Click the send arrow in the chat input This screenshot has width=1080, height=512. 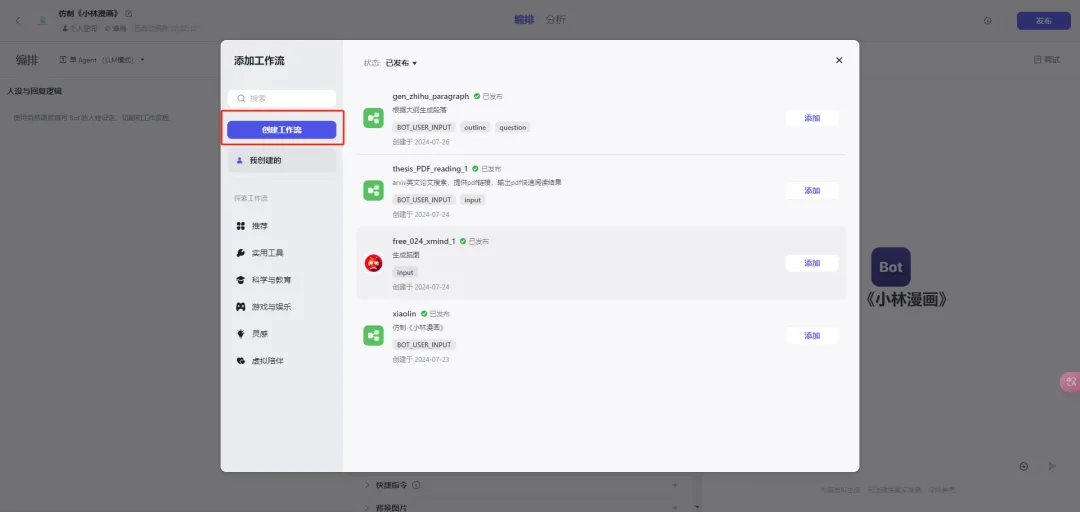[1052, 467]
